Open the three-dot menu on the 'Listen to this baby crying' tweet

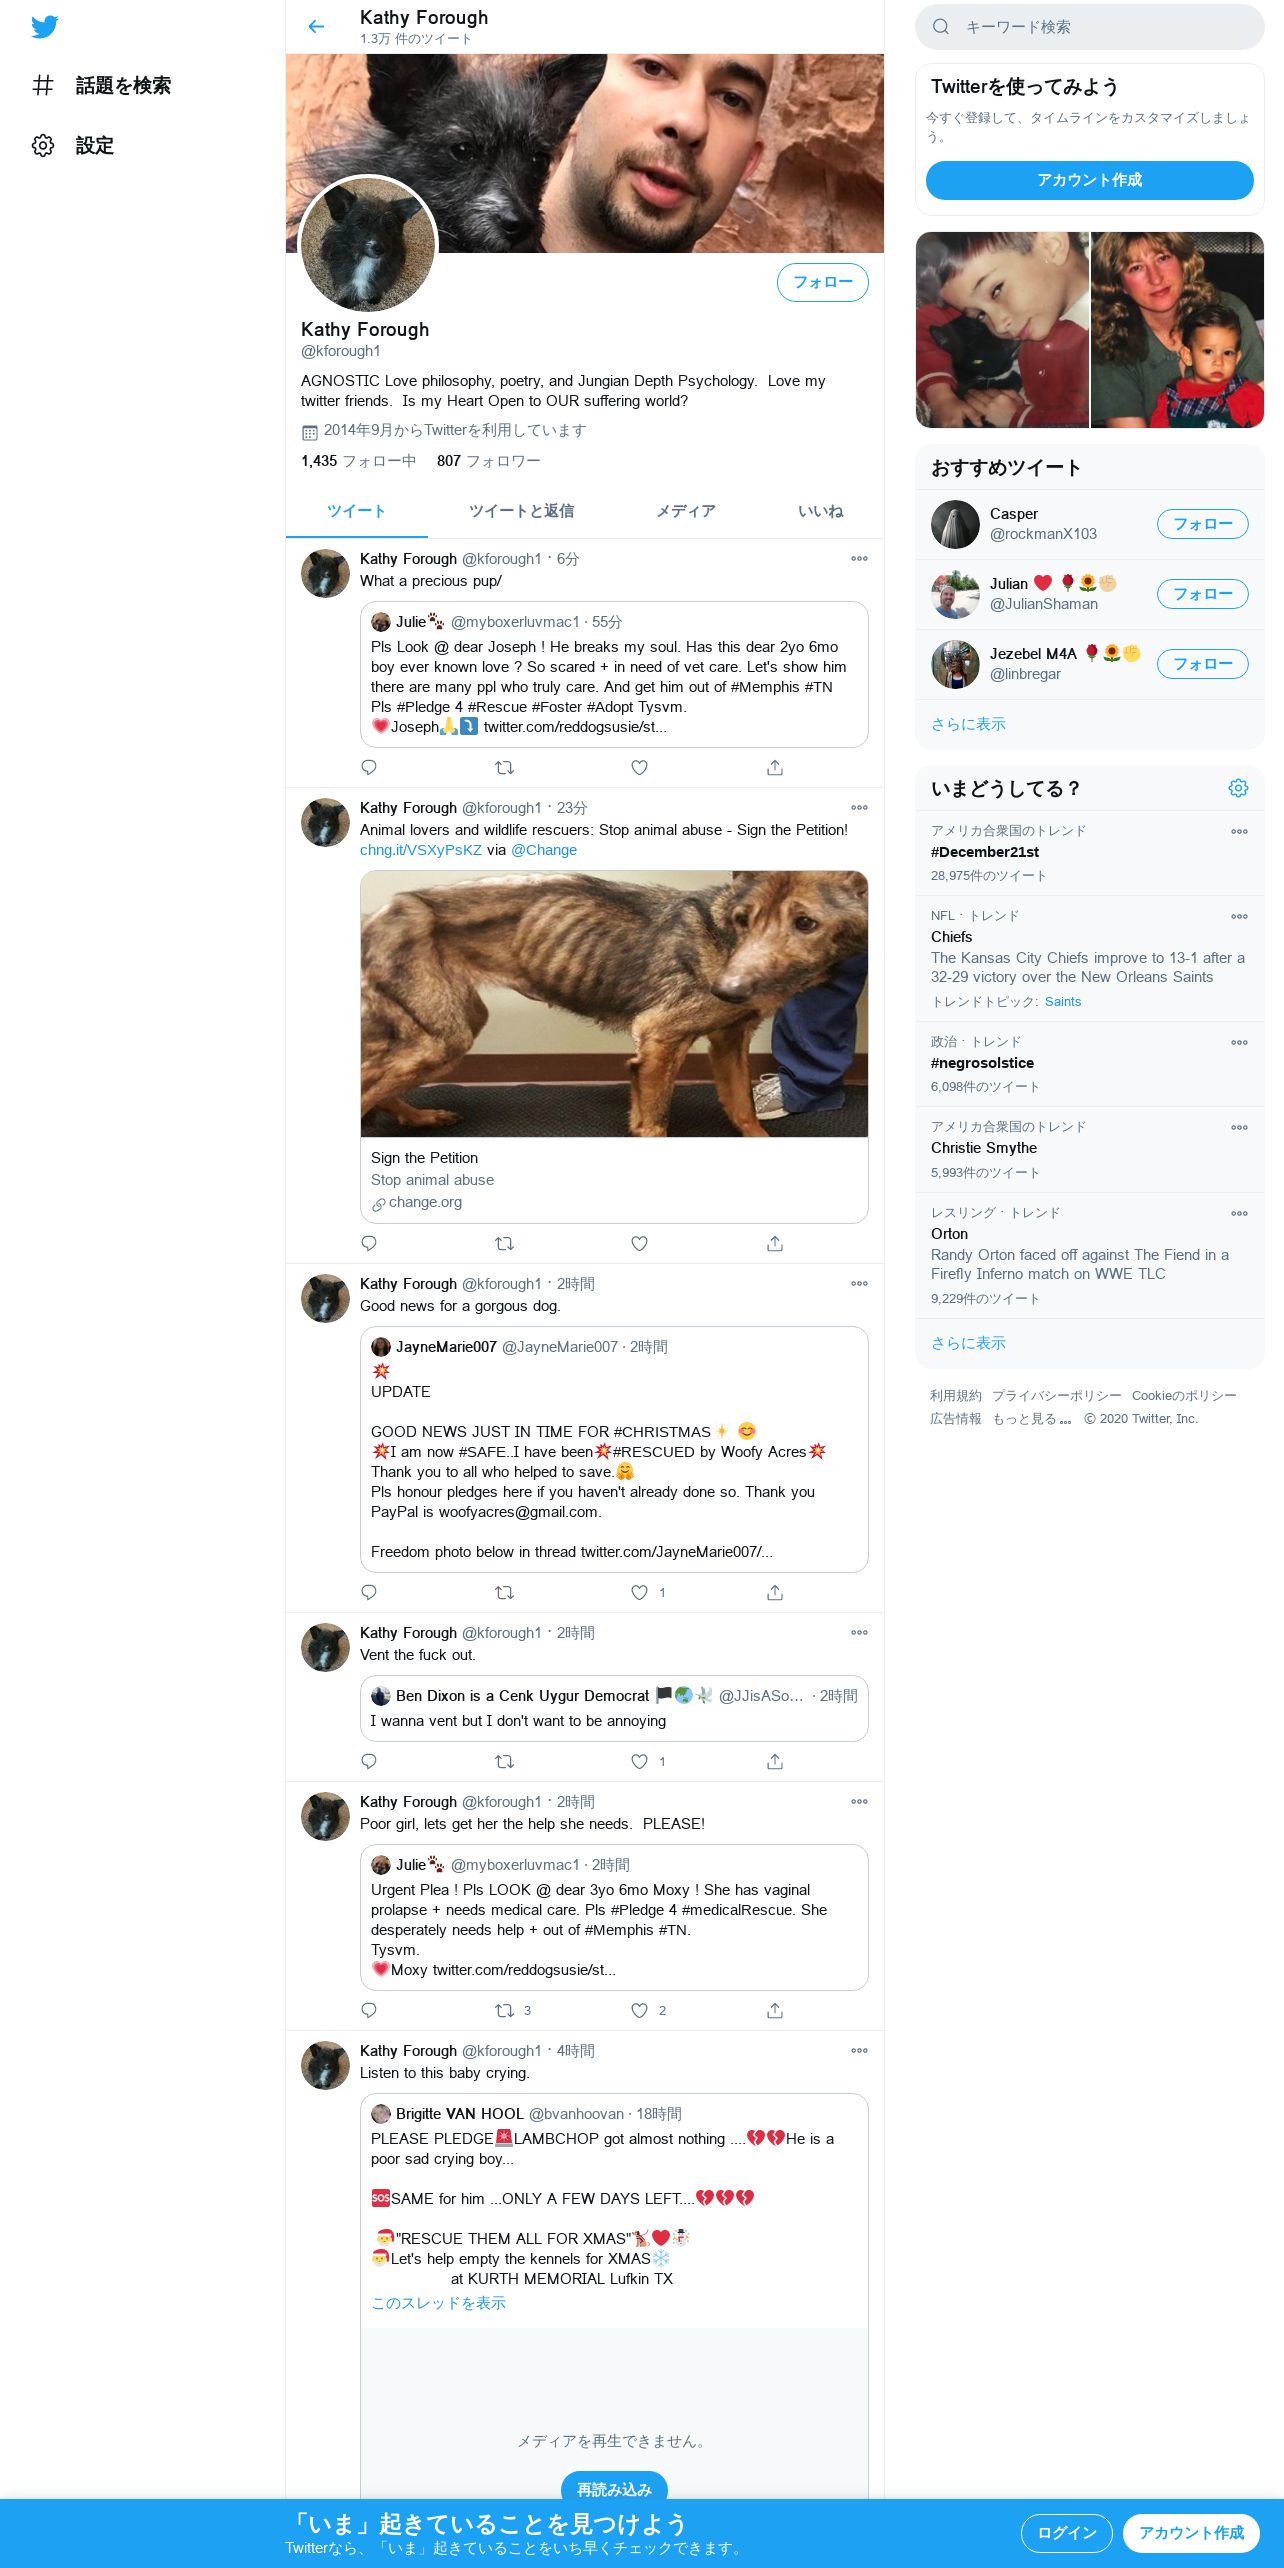tap(859, 2050)
